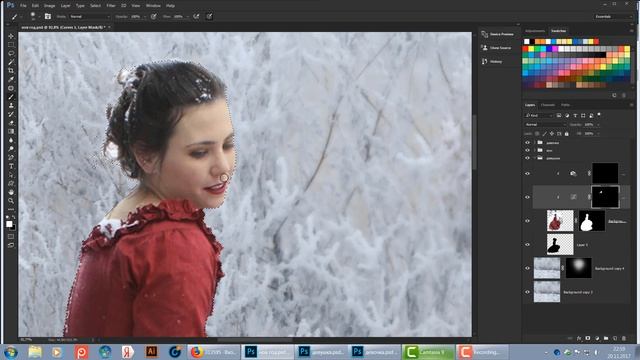This screenshot has height=360, width=640.
Task: Filter layers by pixel layer icon
Action: pyautogui.click(x=559, y=116)
